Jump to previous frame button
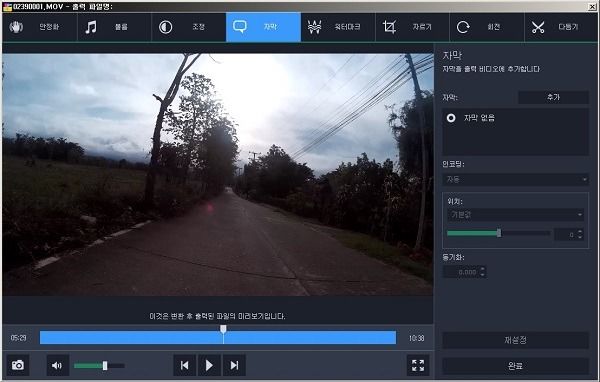 point(184,365)
